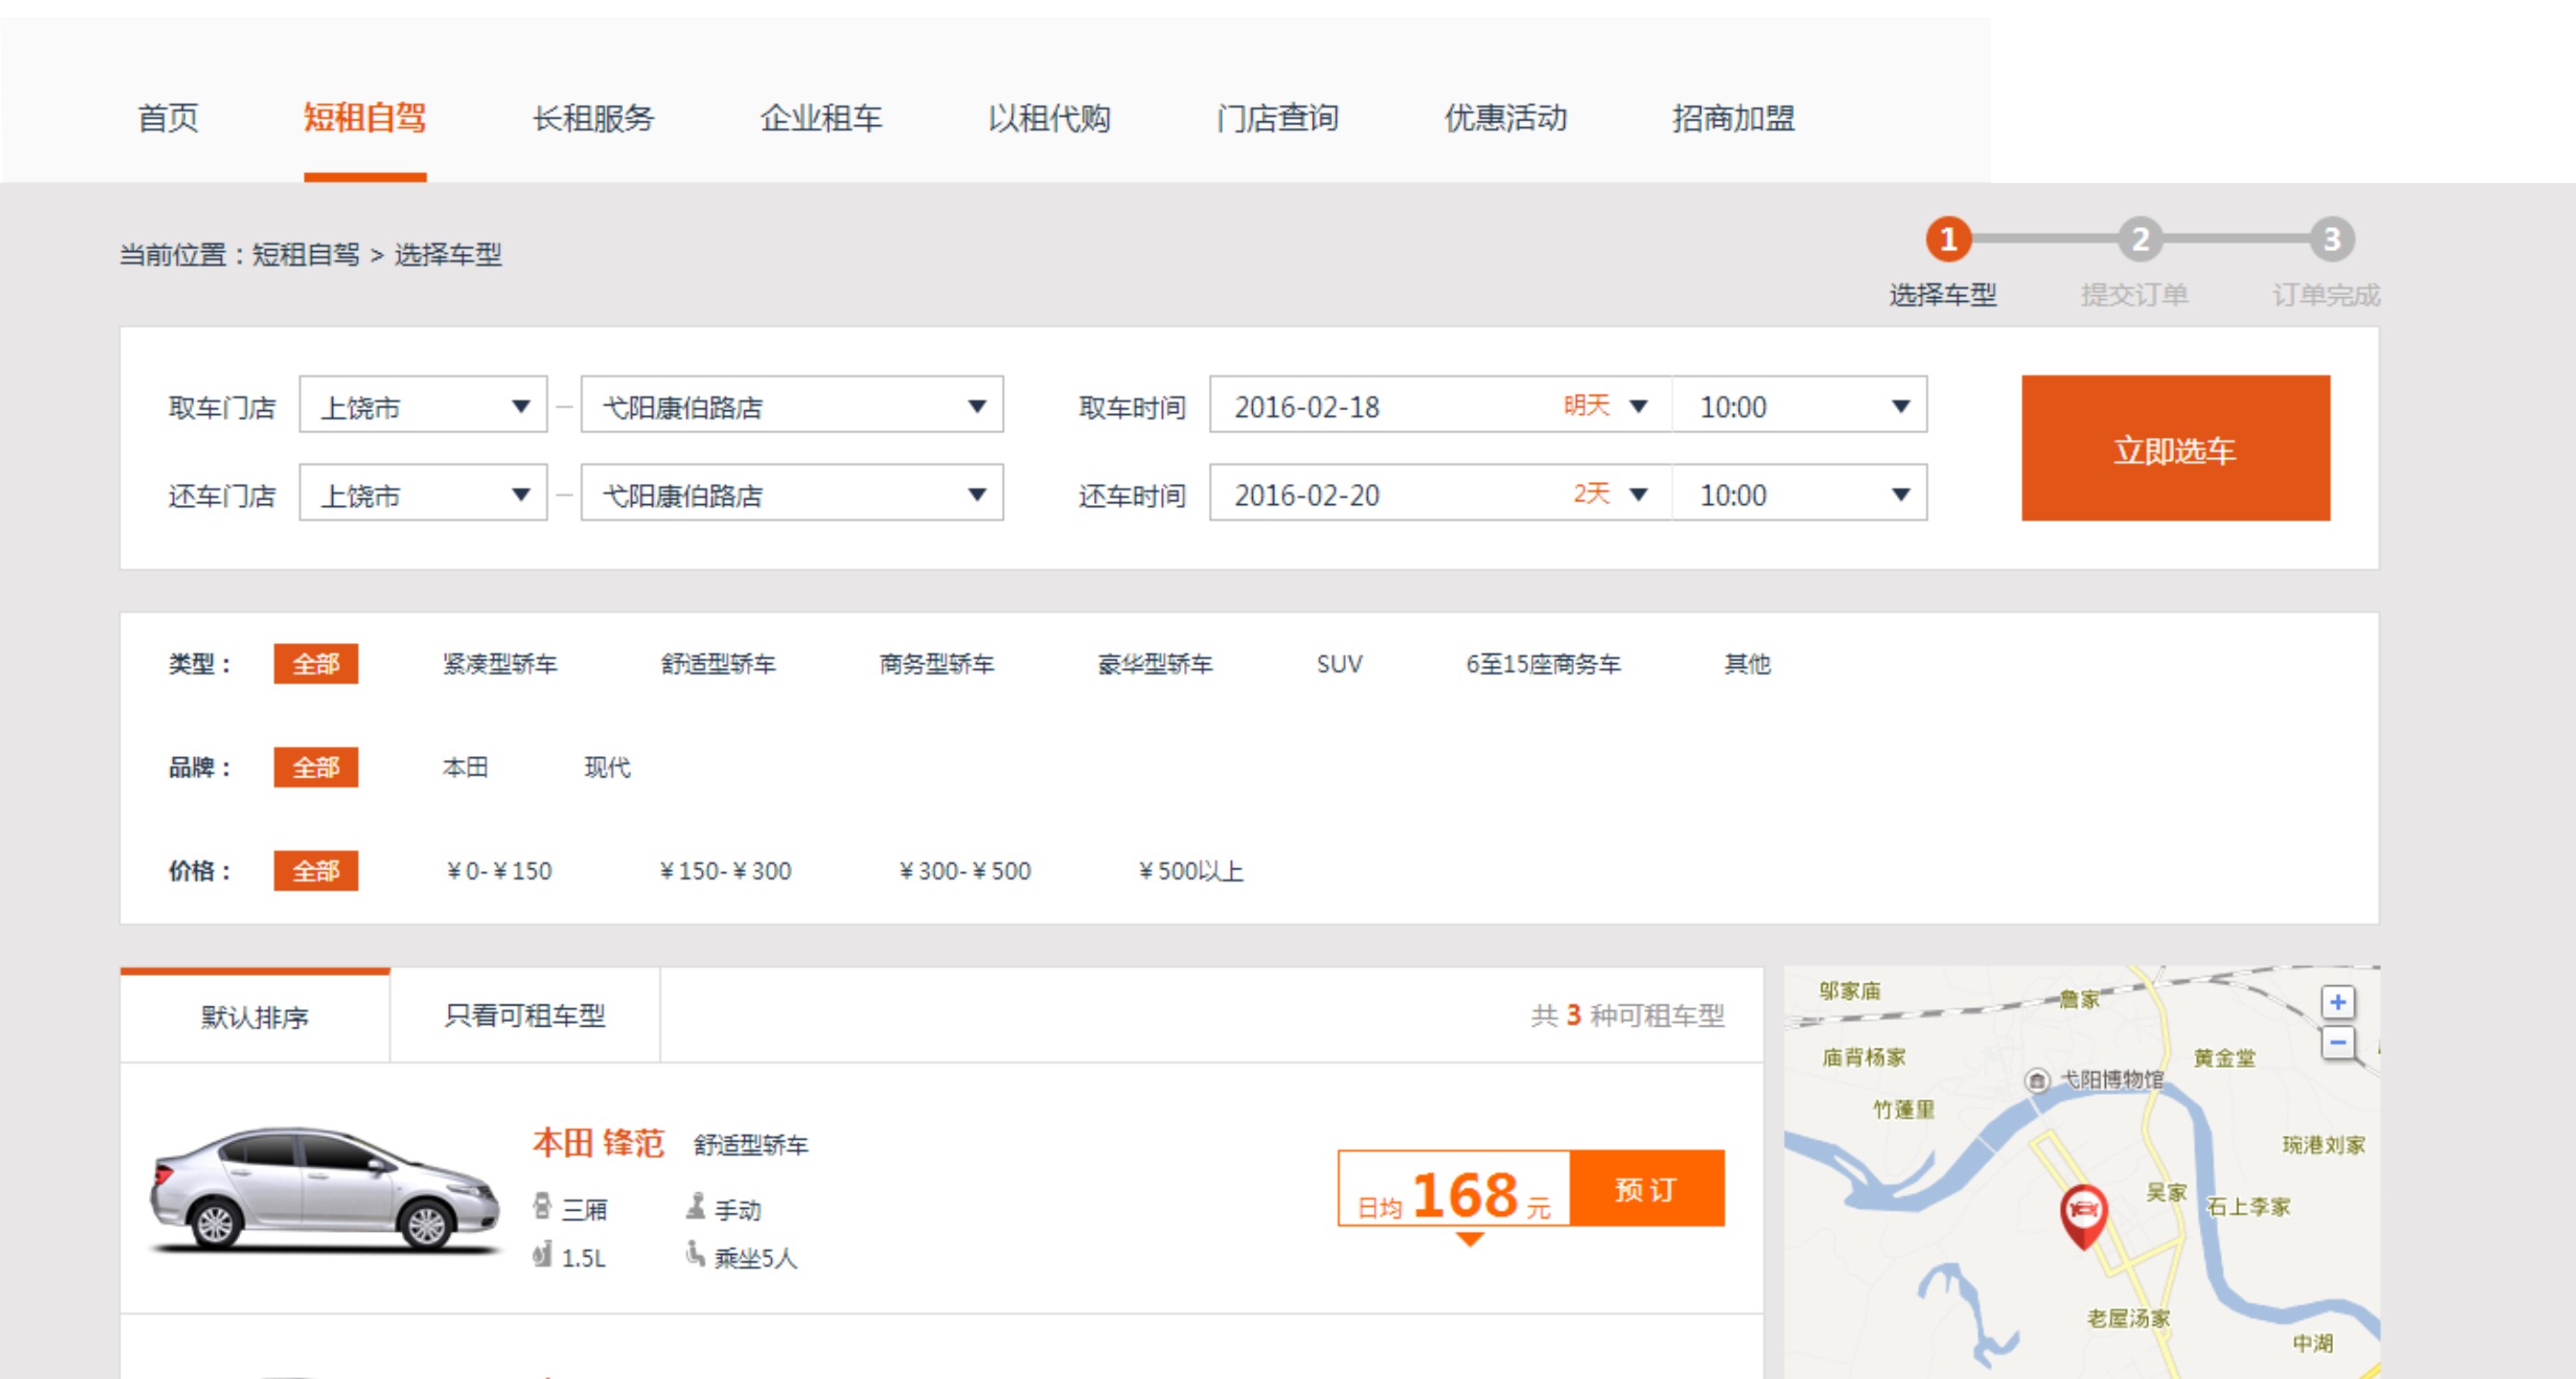This screenshot has width=2576, height=1379.
Task: Expand the price detail arrow under 168元
Action: 1469,1239
